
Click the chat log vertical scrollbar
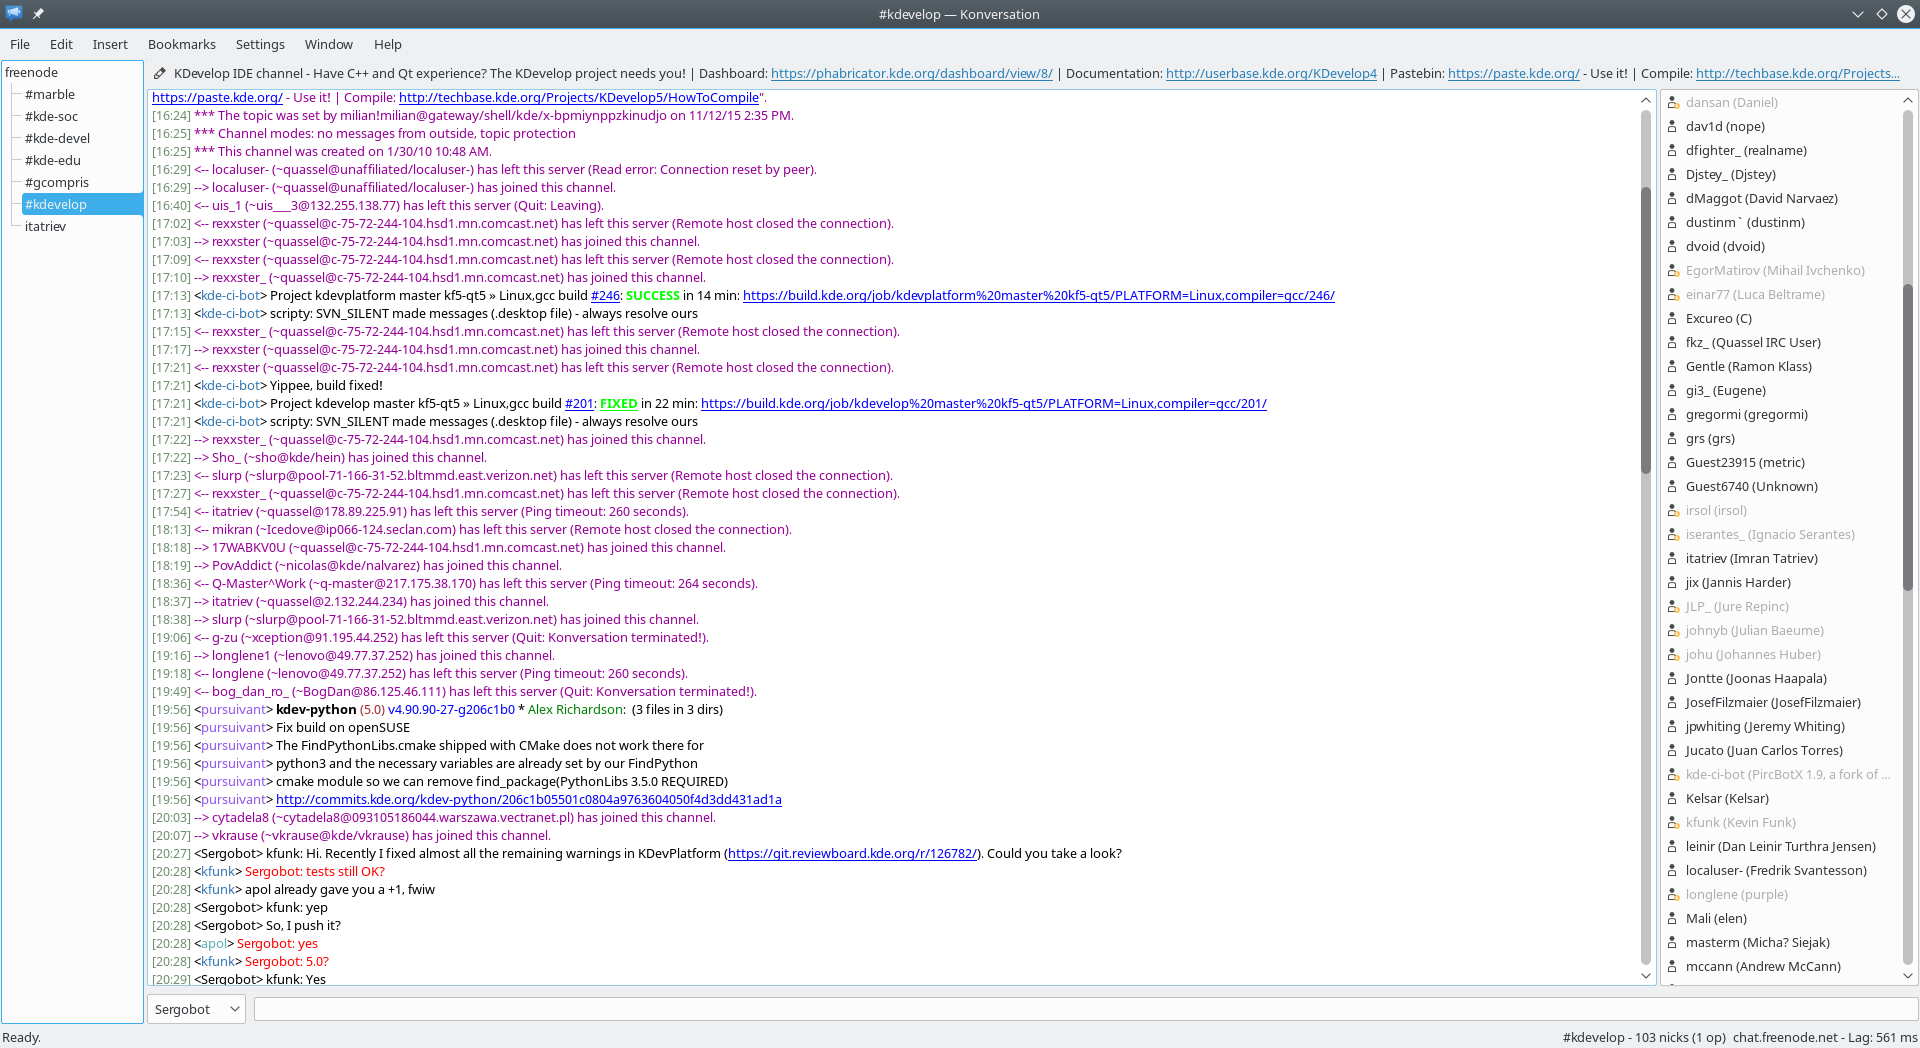1646,330
